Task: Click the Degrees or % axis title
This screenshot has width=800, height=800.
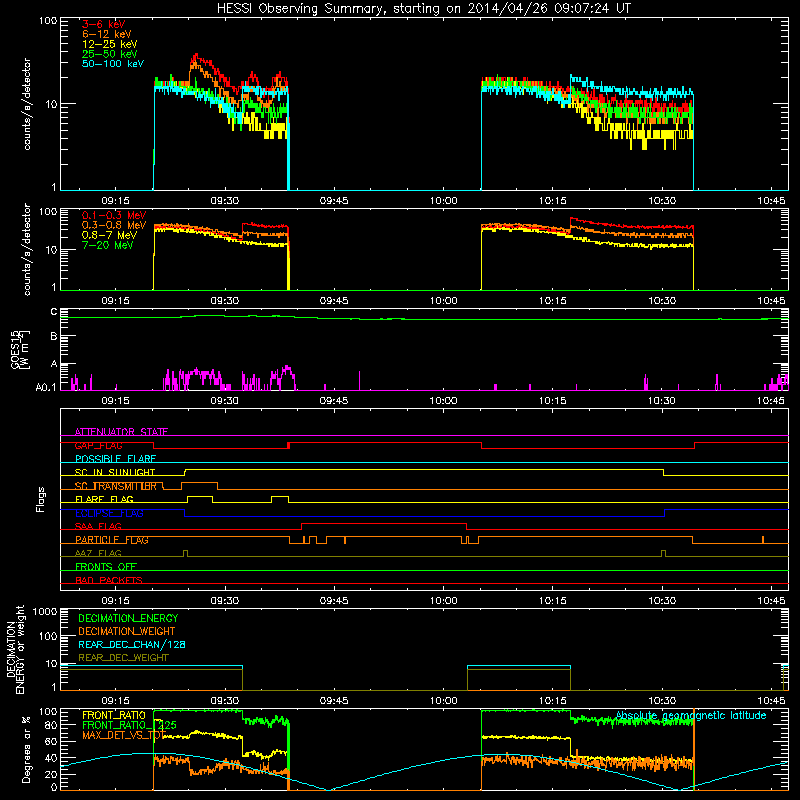Action: (x=26, y=749)
